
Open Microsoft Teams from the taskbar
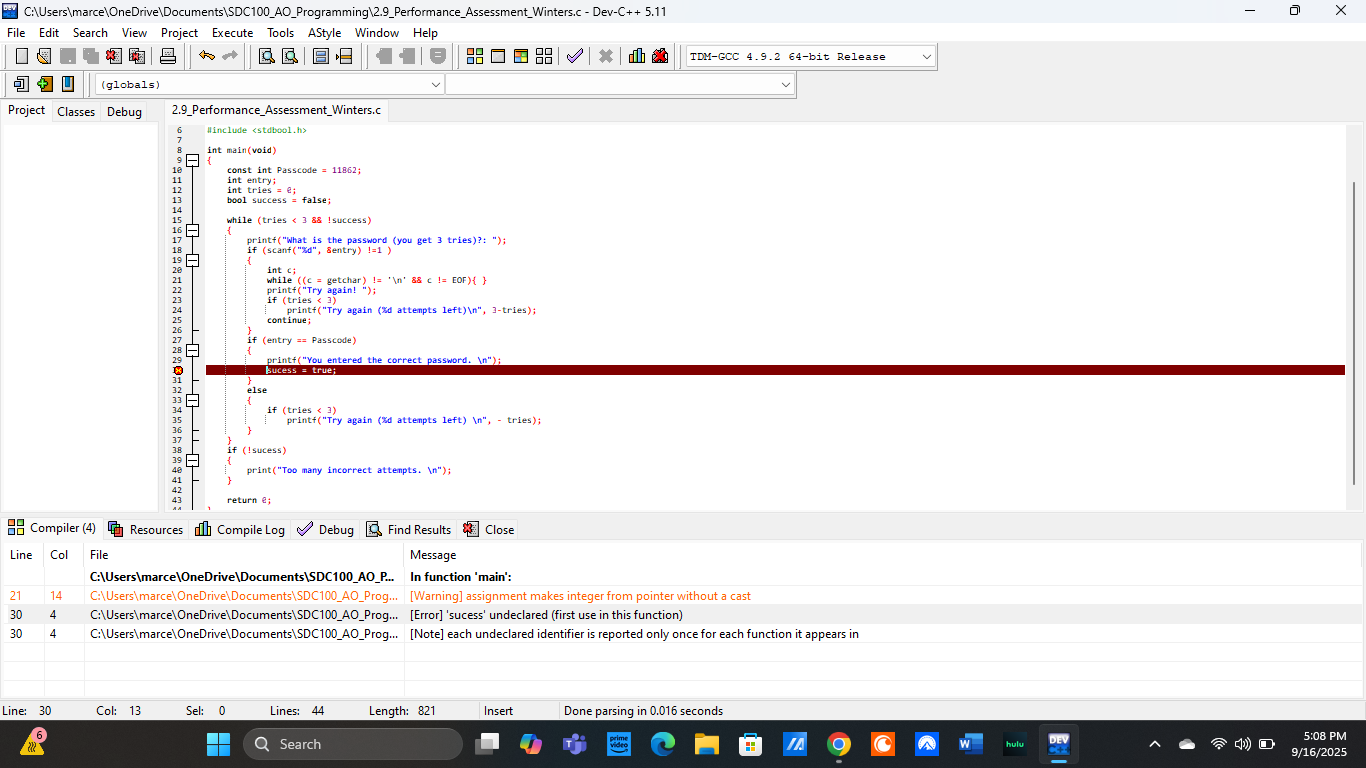(x=575, y=744)
